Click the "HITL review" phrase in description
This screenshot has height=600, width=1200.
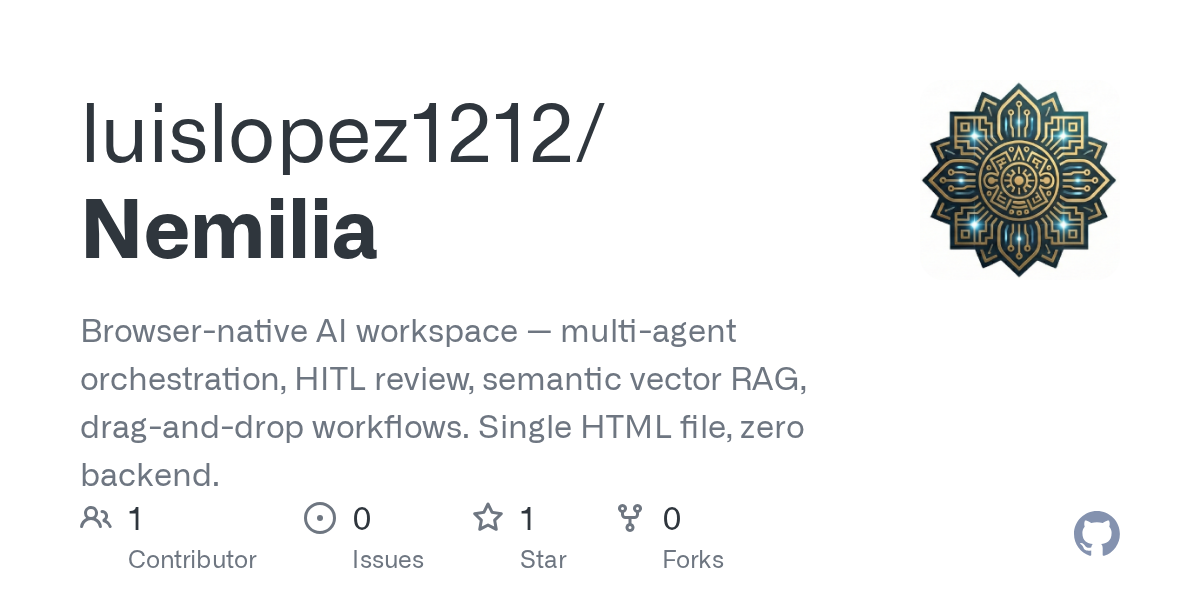pos(362,379)
